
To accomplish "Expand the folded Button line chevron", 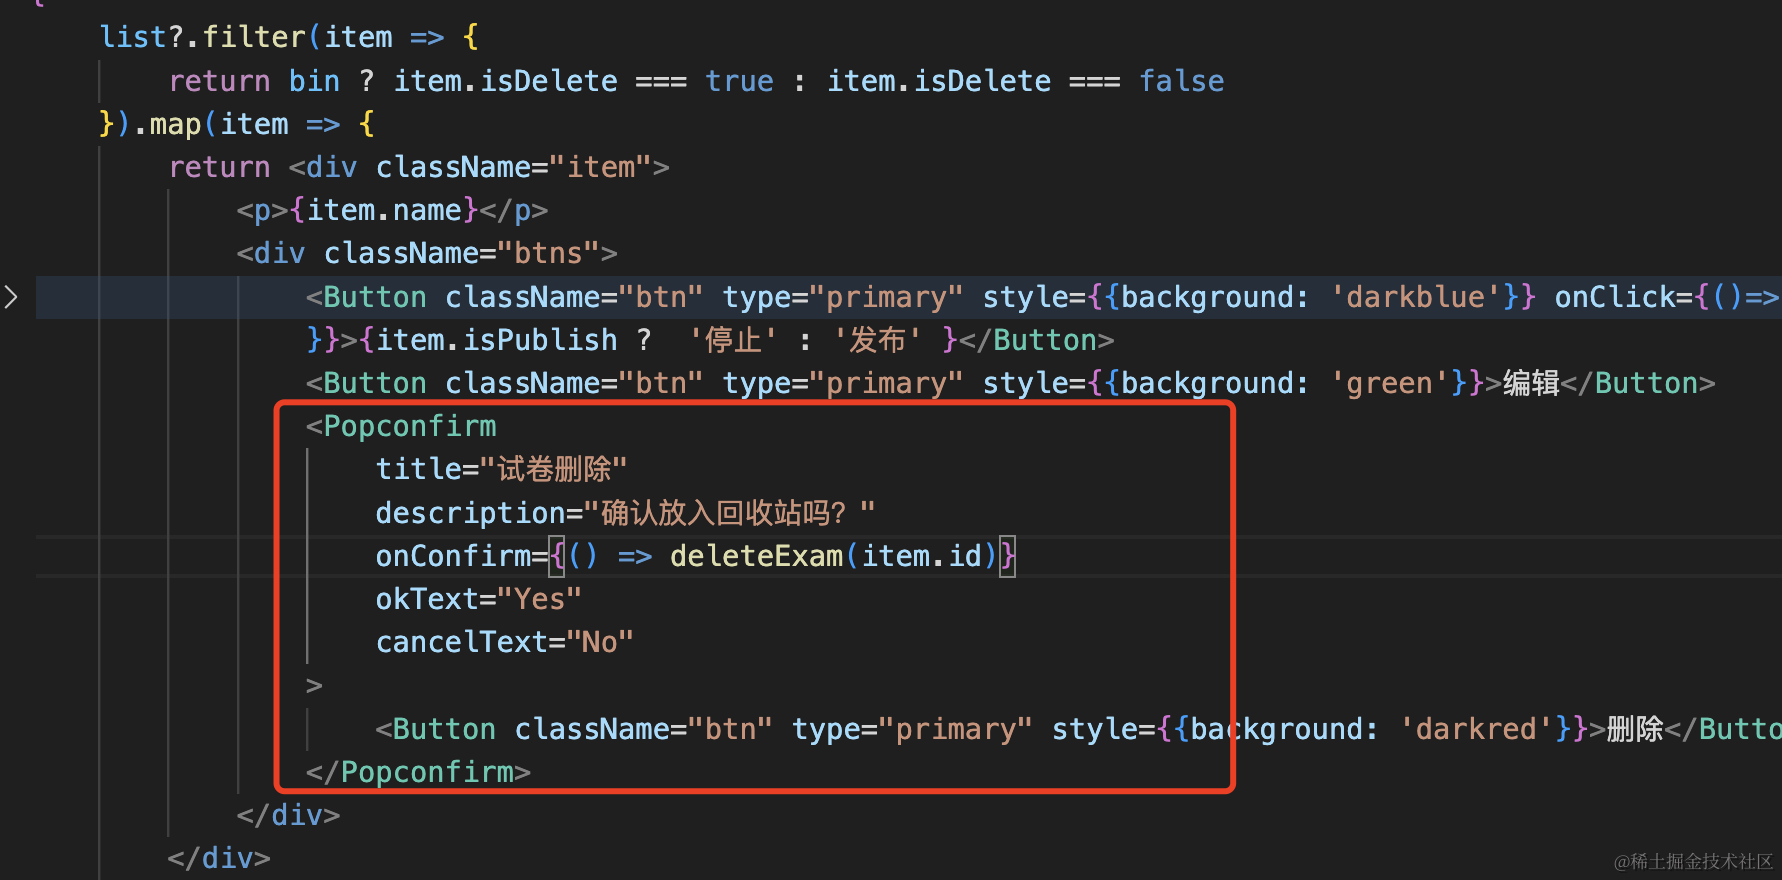I will pyautogui.click(x=11, y=297).
